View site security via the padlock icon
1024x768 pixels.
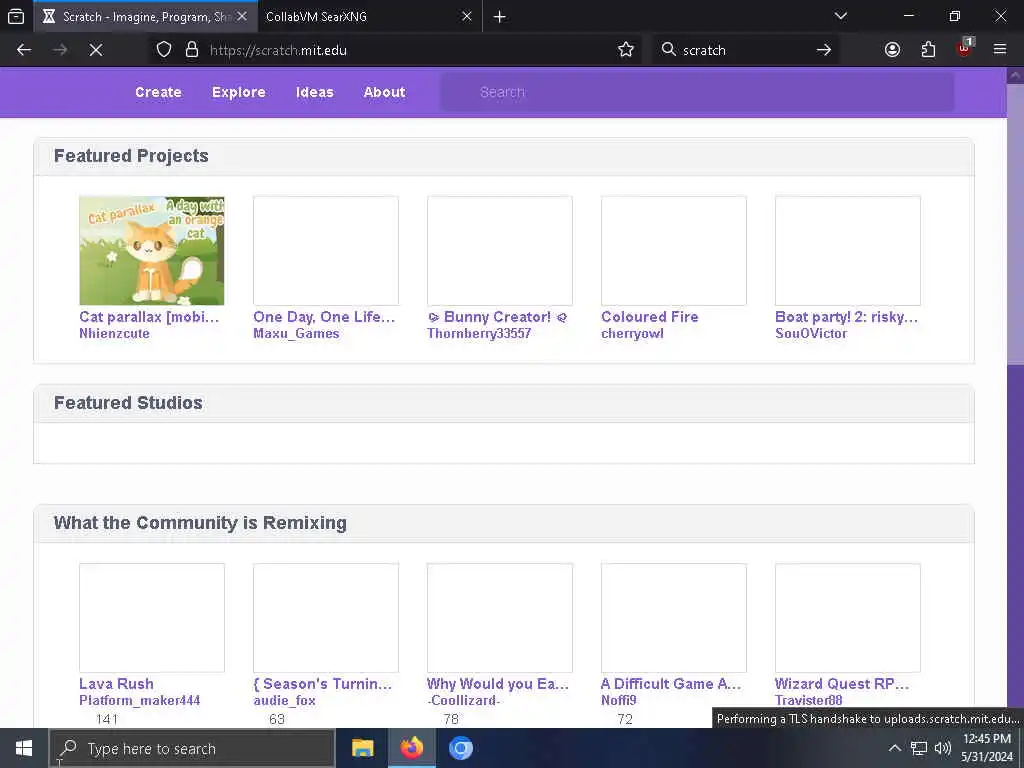pos(191,50)
